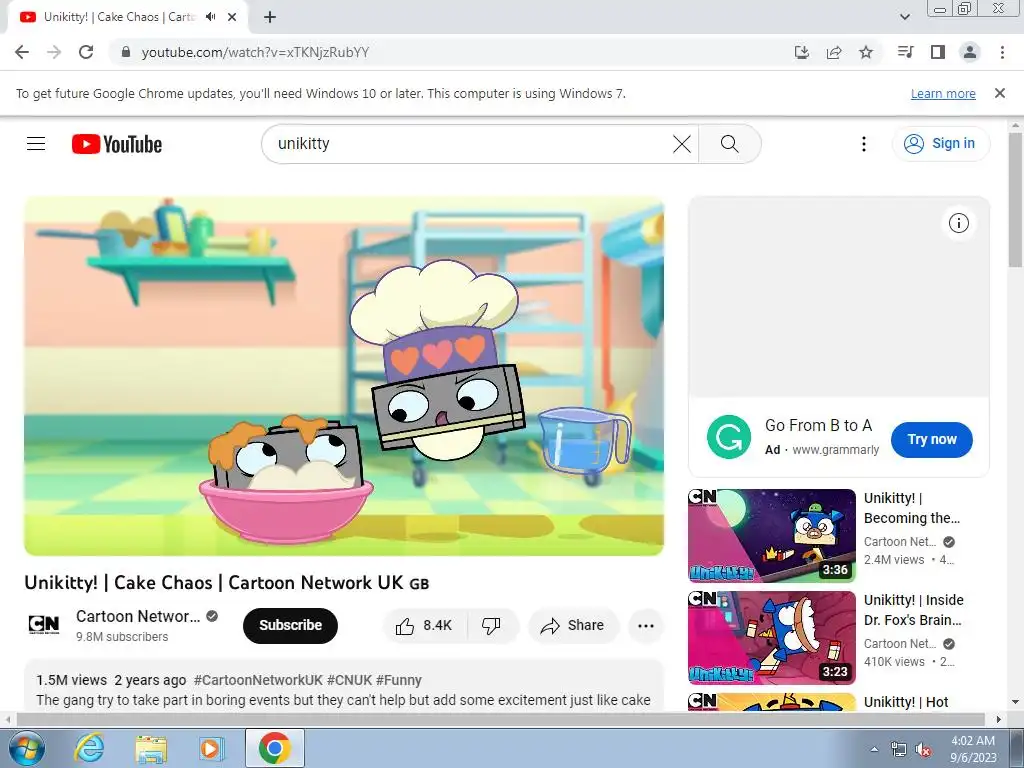Open Windows Explorer folder on taskbar
This screenshot has width=1024, height=768.
pos(151,748)
